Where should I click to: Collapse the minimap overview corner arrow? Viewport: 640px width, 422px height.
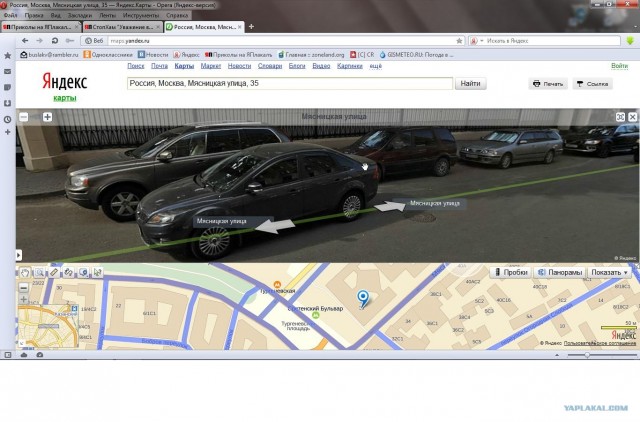click(x=22, y=344)
